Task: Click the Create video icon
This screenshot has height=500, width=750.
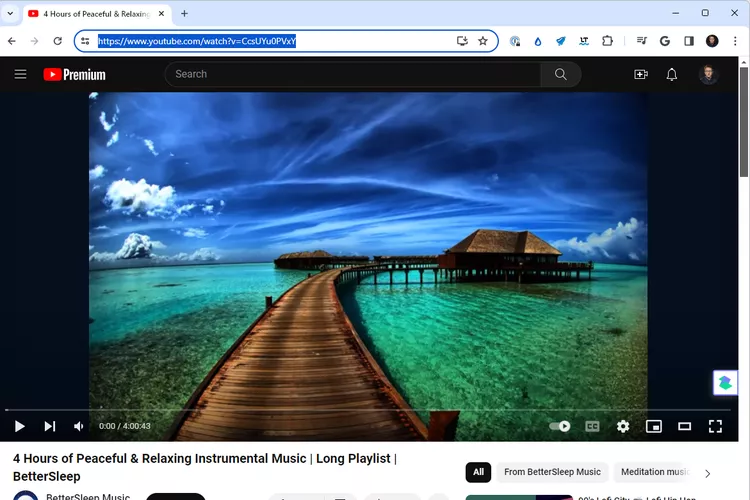Action: coord(641,74)
